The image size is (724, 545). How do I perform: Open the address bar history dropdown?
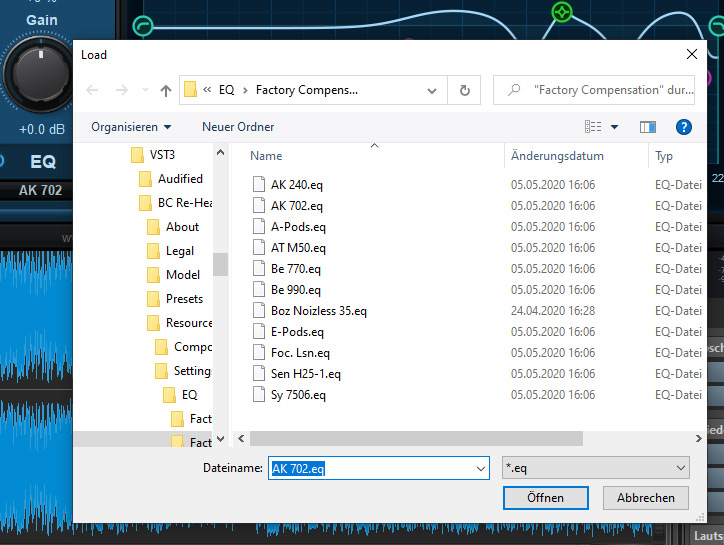click(x=433, y=90)
